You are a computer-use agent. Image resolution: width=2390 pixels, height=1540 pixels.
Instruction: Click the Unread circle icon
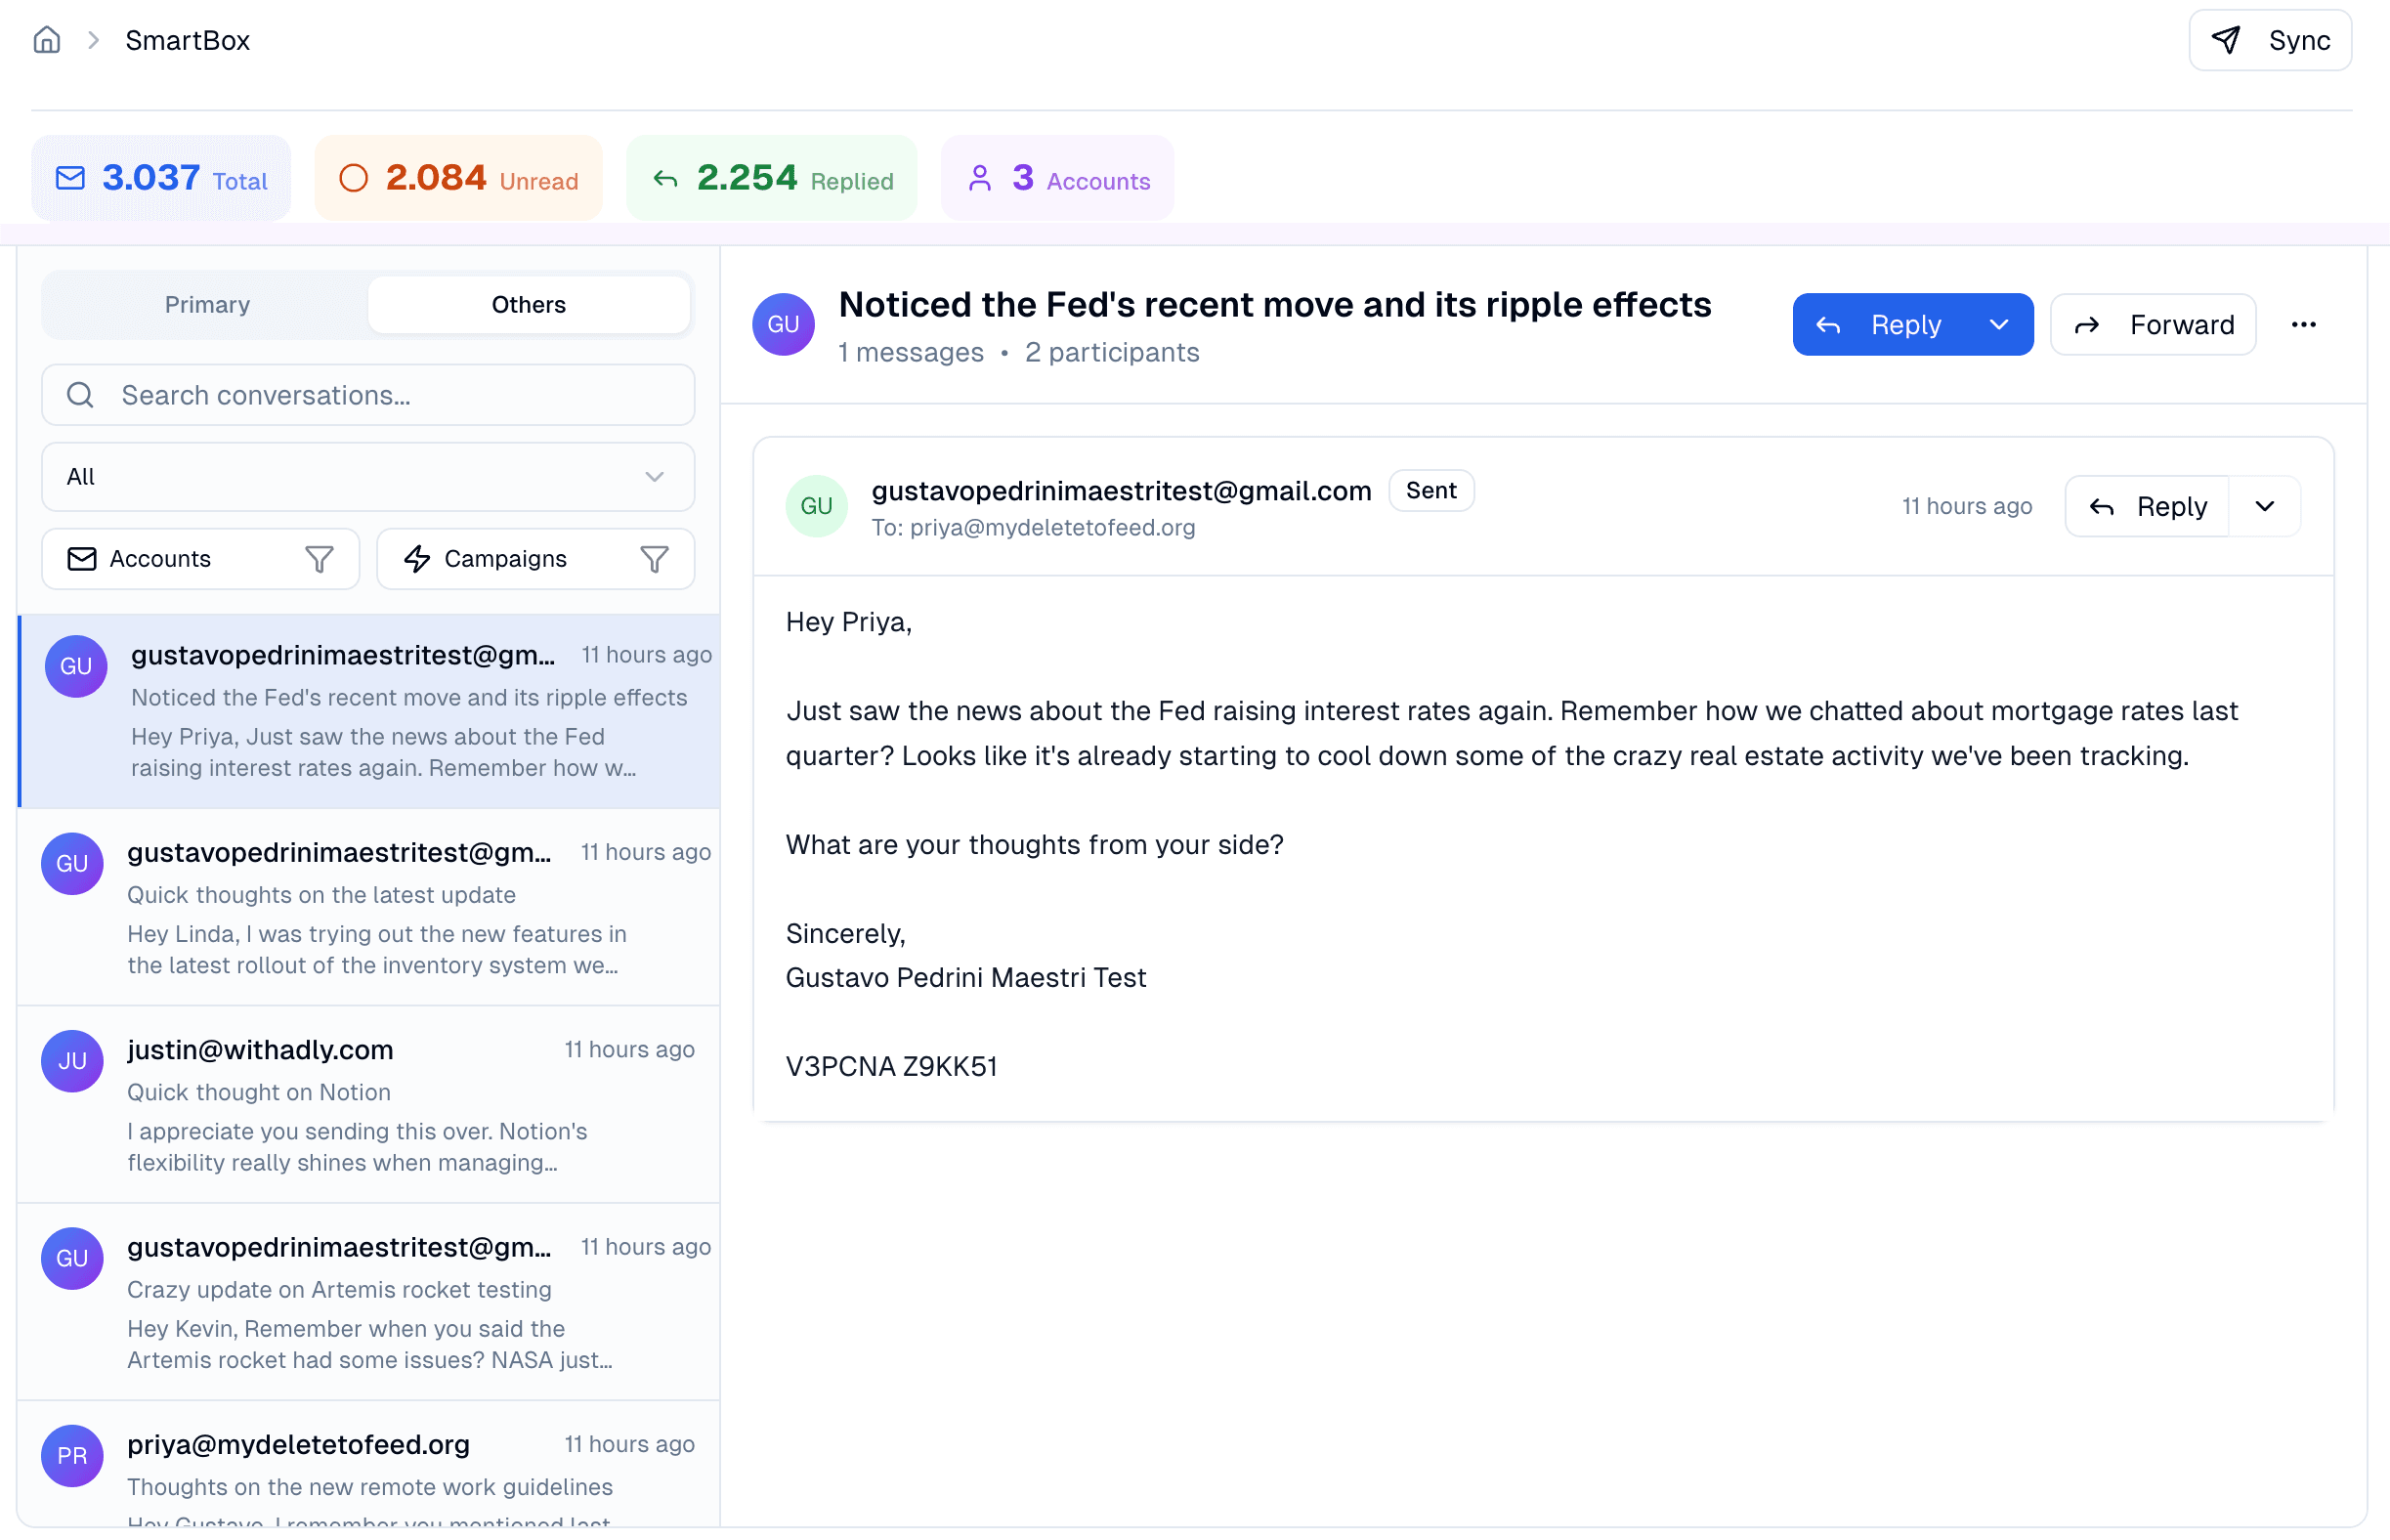pyautogui.click(x=354, y=178)
